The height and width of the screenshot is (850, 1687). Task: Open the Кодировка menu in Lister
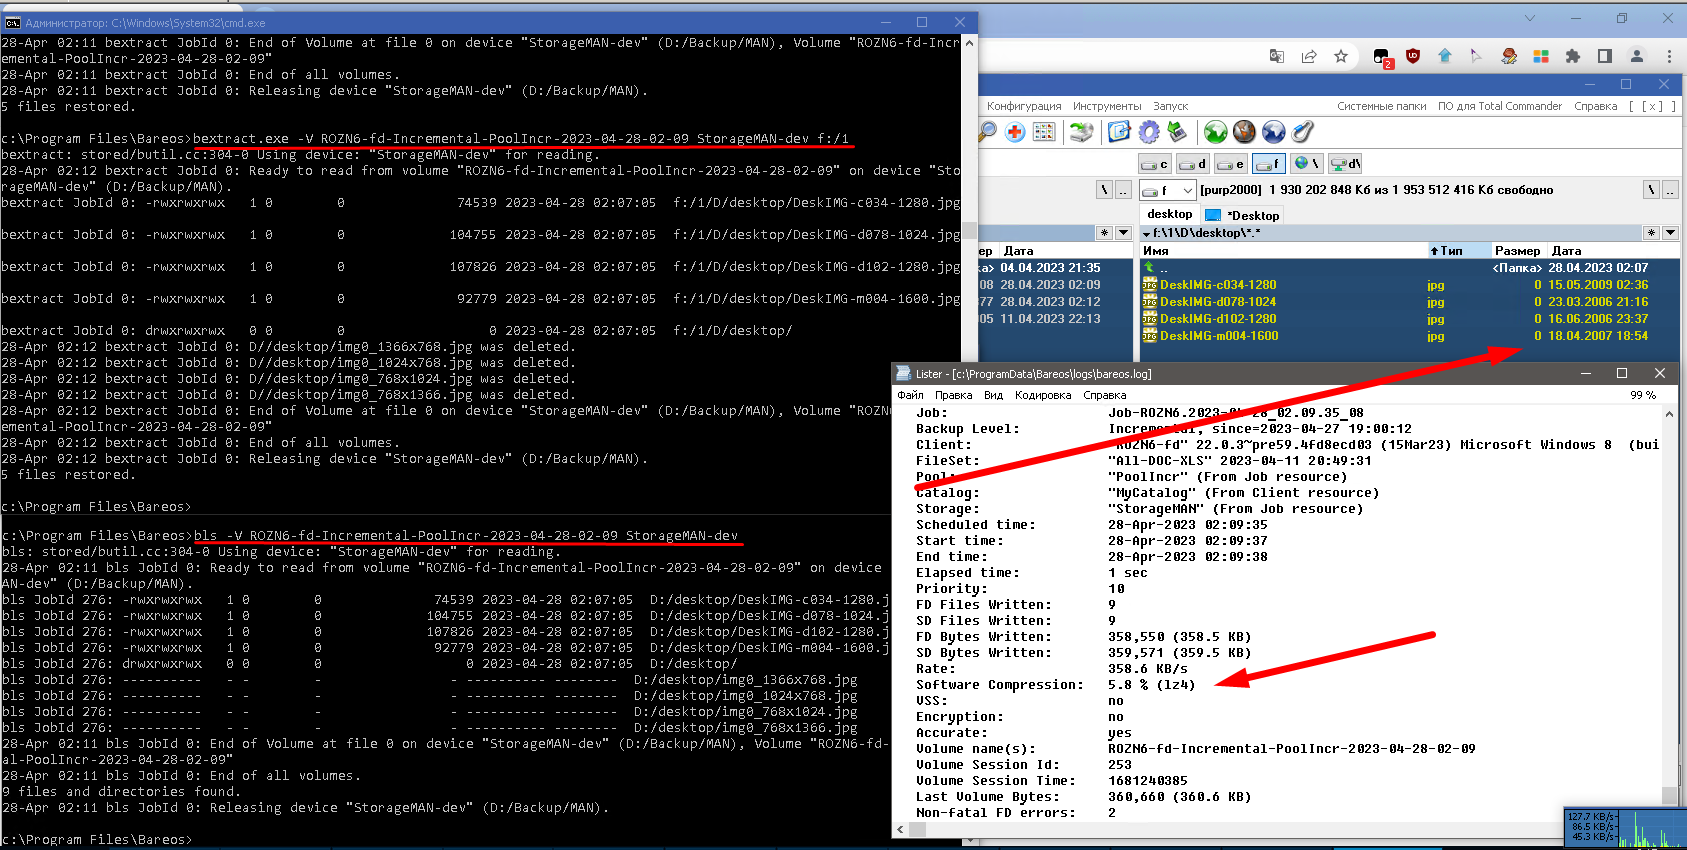point(1043,395)
